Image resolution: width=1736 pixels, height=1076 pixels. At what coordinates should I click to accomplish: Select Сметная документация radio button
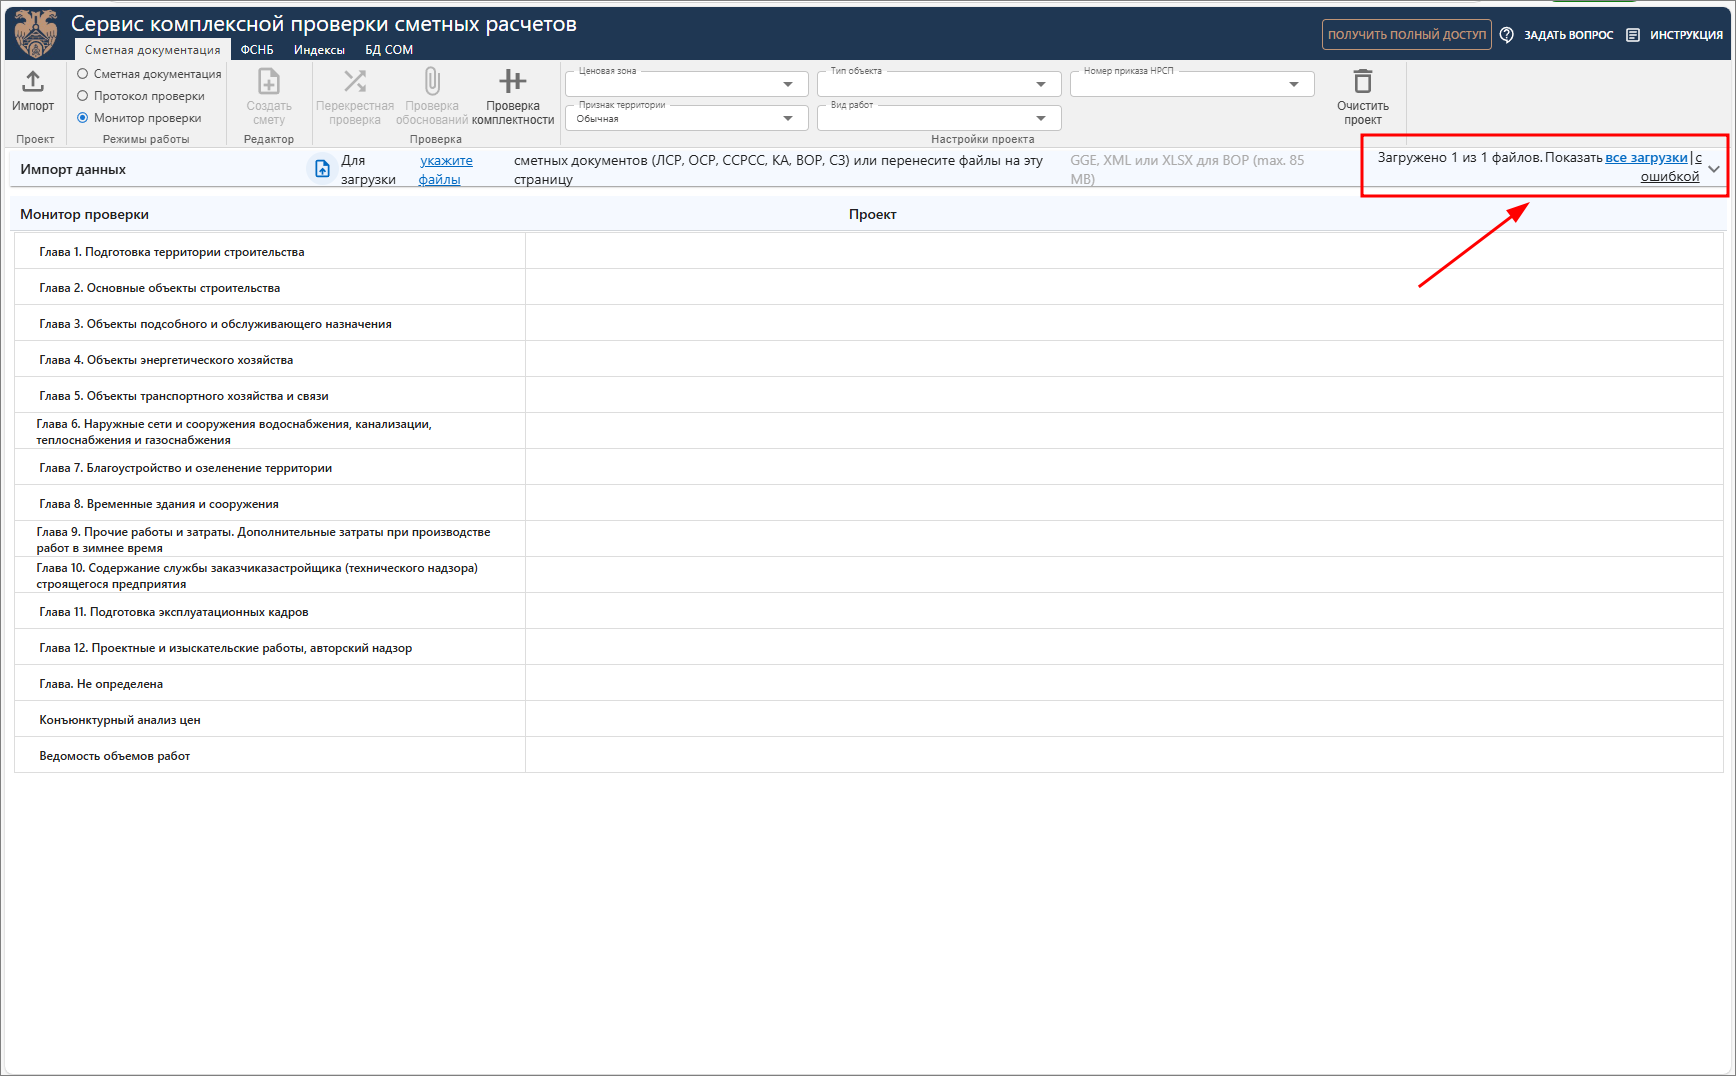click(x=83, y=74)
